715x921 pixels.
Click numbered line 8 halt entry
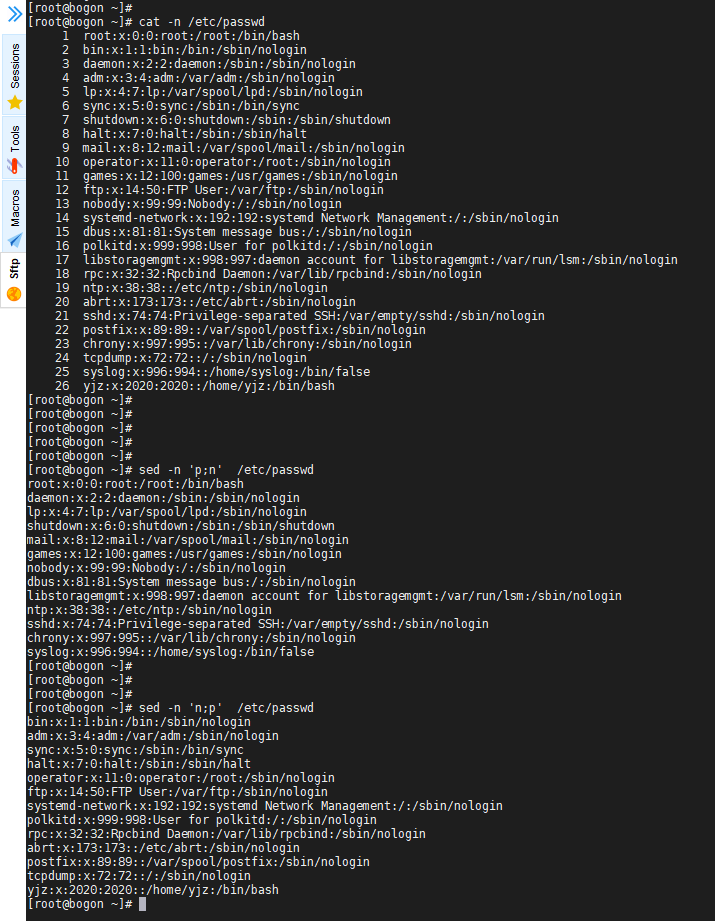184,135
